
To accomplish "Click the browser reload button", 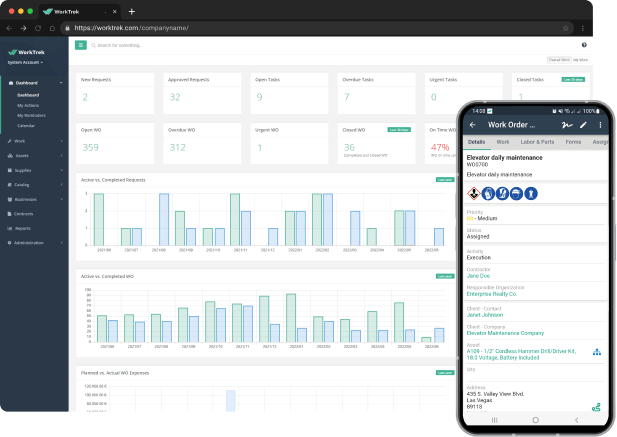I will click(39, 28).
